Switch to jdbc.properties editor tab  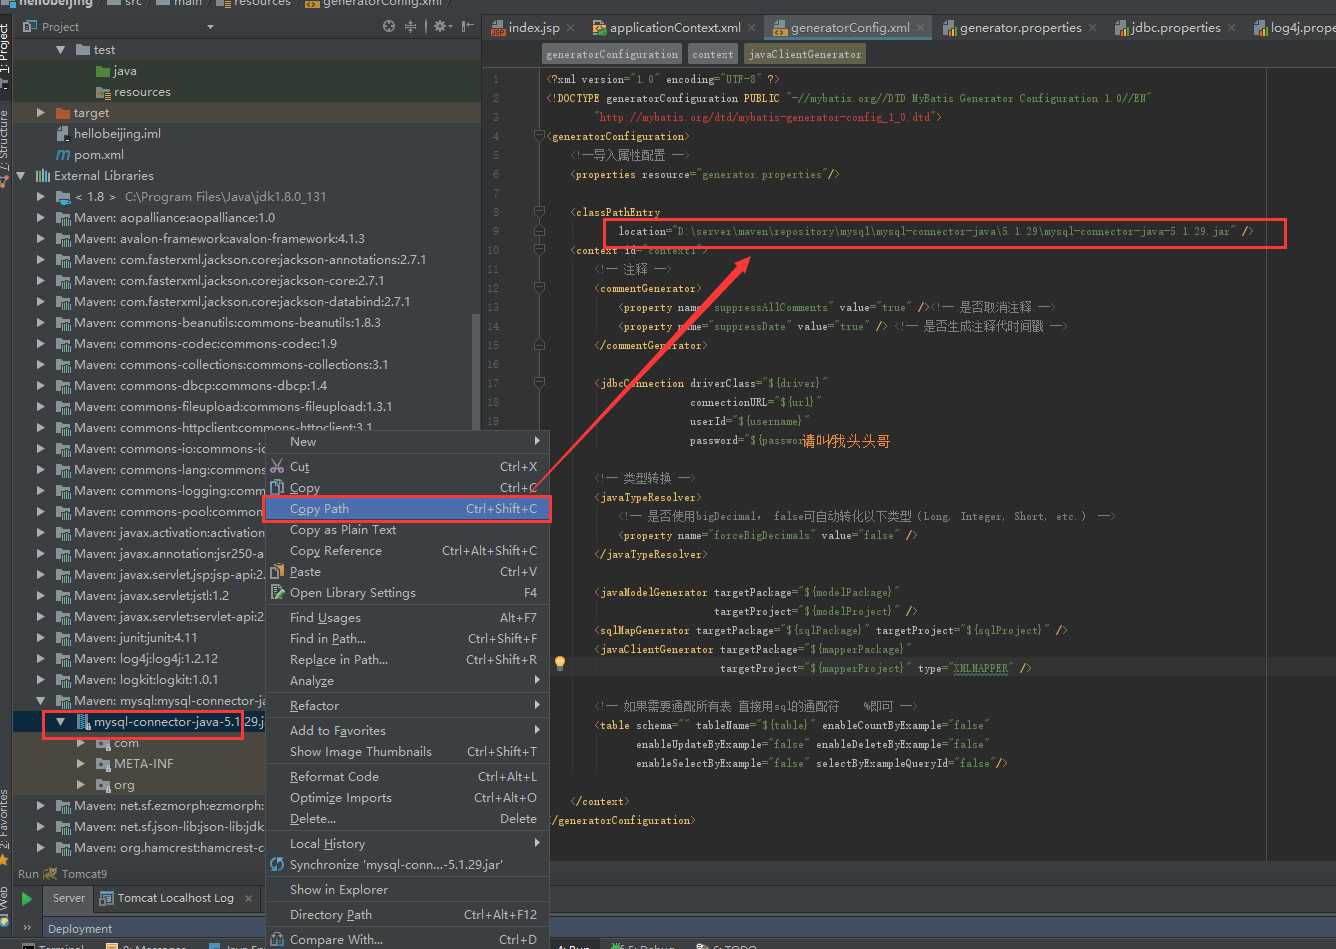[1175, 28]
